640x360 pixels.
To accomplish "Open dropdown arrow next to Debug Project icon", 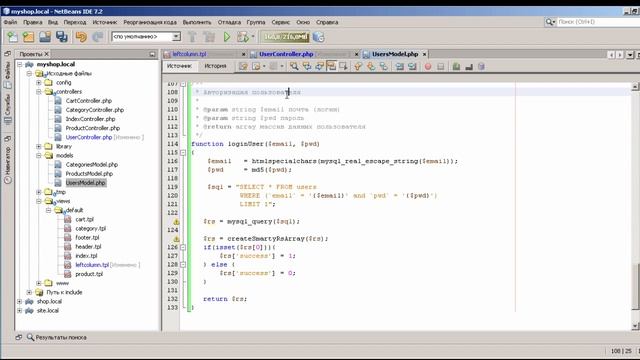I will (x=253, y=37).
